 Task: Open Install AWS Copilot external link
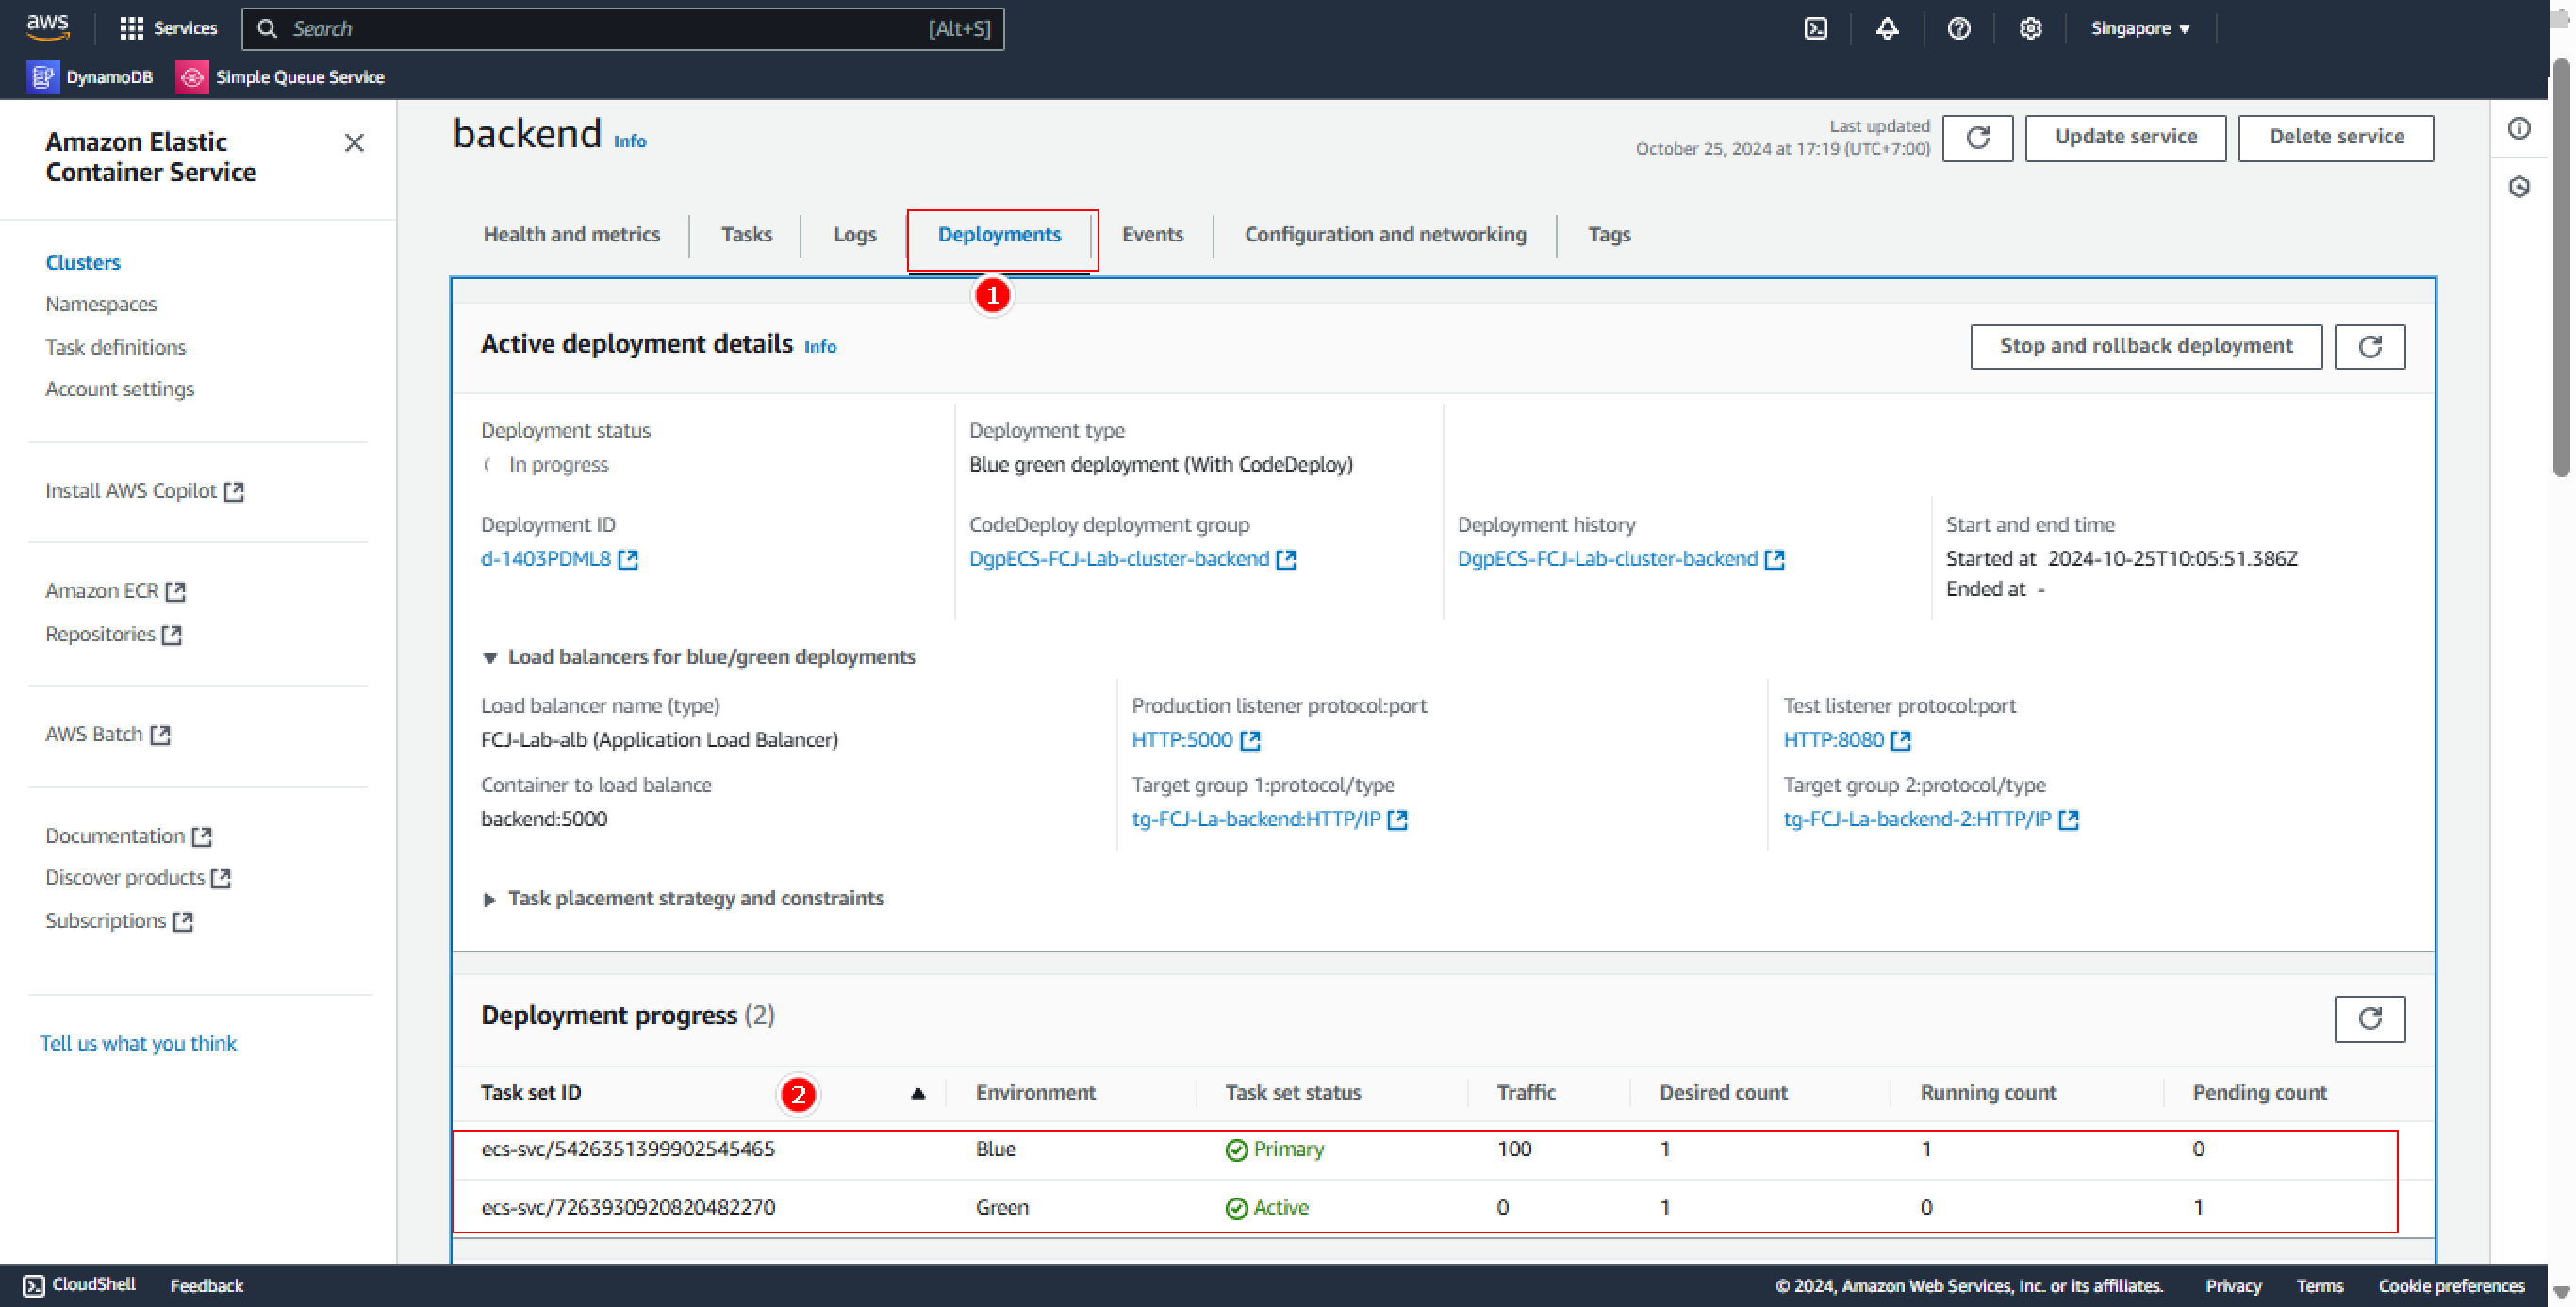click(144, 491)
